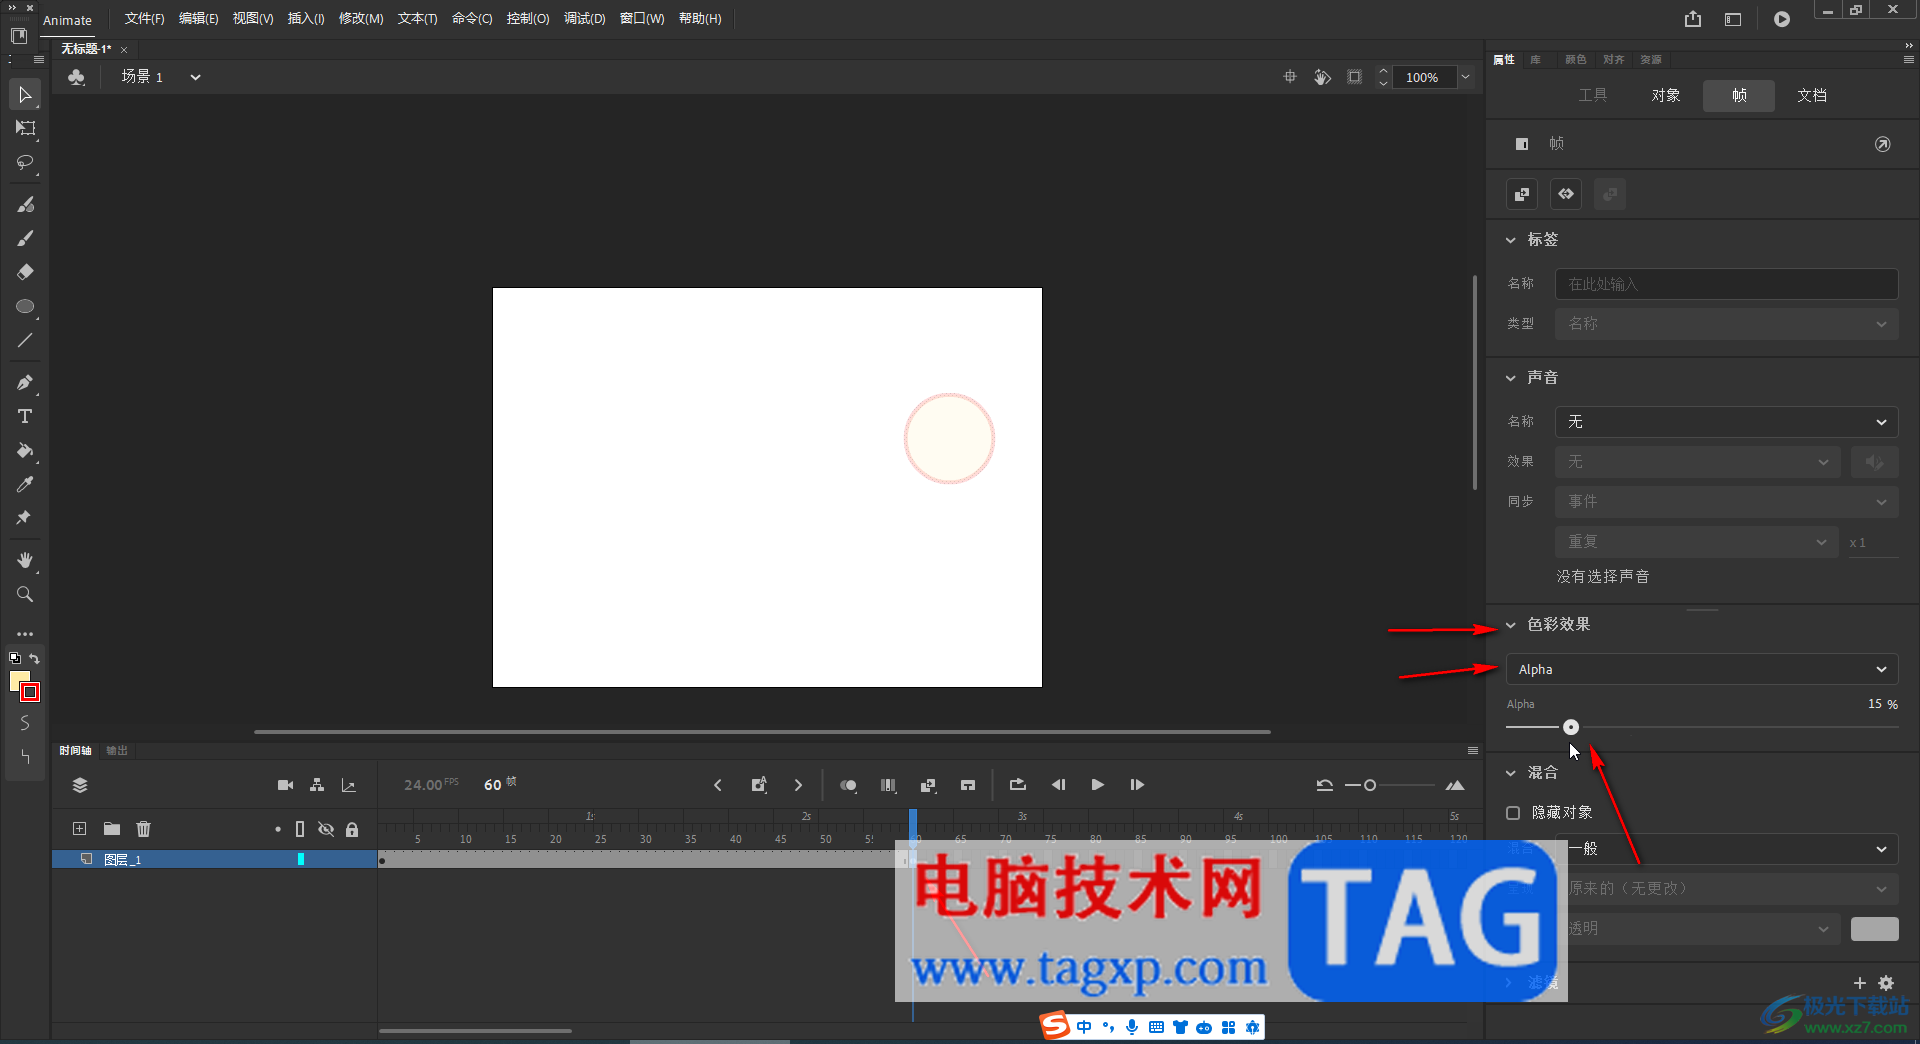Open the sound name dropdown showing 无
Viewport: 1920px width, 1044px height.
click(1726, 422)
